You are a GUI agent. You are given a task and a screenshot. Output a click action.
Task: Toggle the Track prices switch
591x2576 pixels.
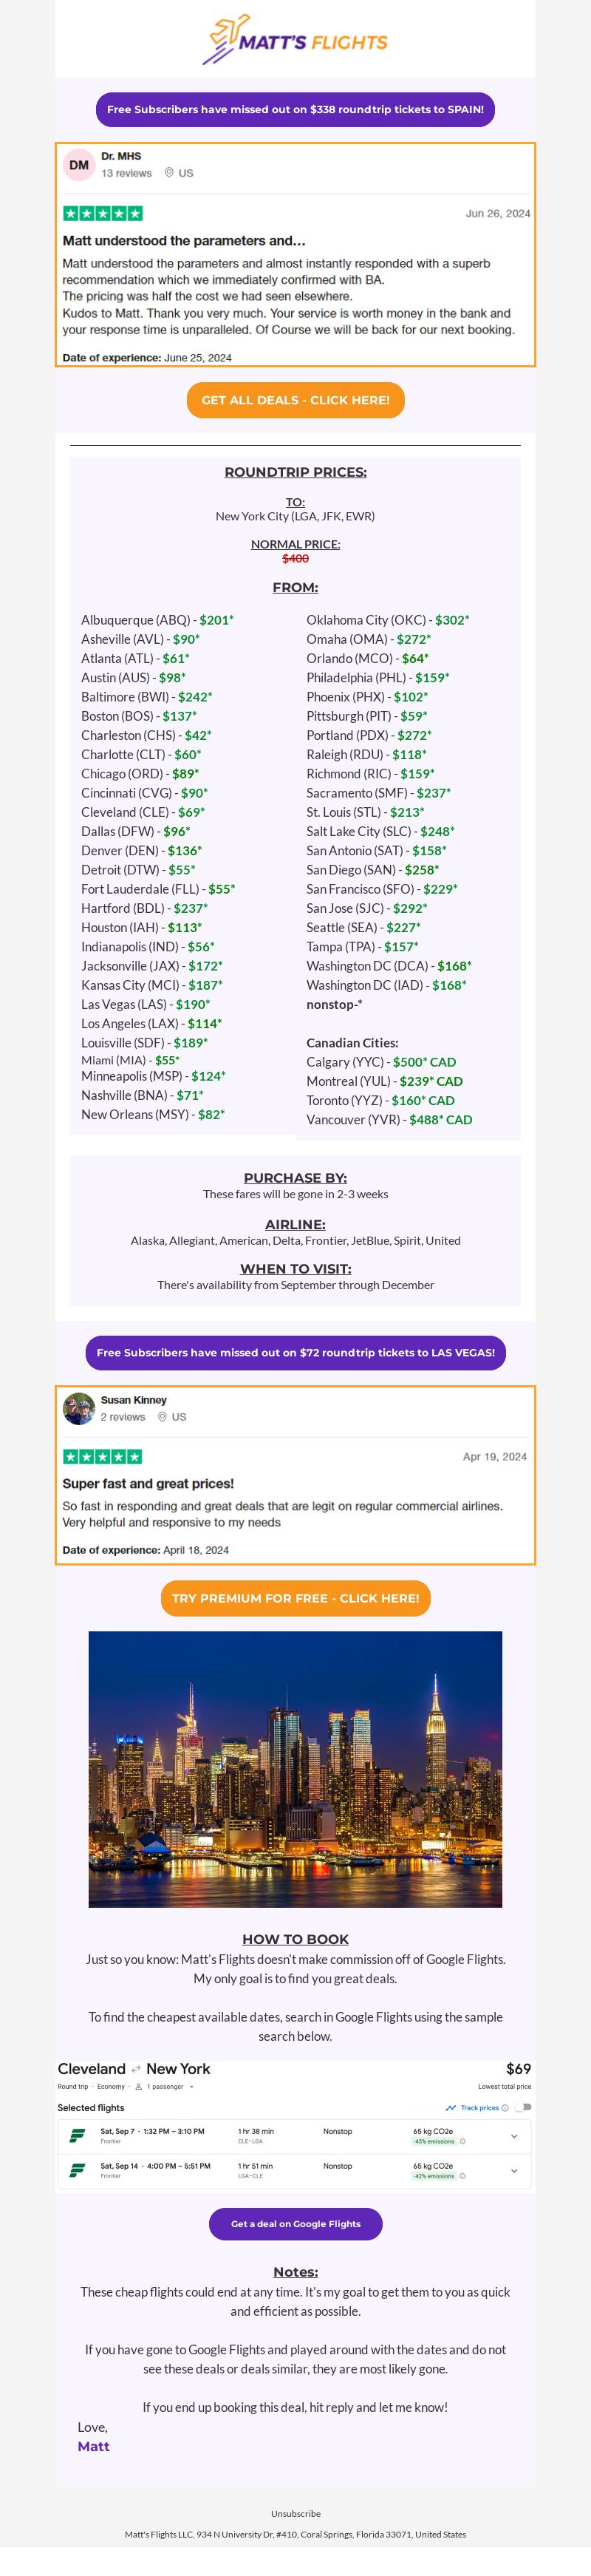click(523, 2107)
